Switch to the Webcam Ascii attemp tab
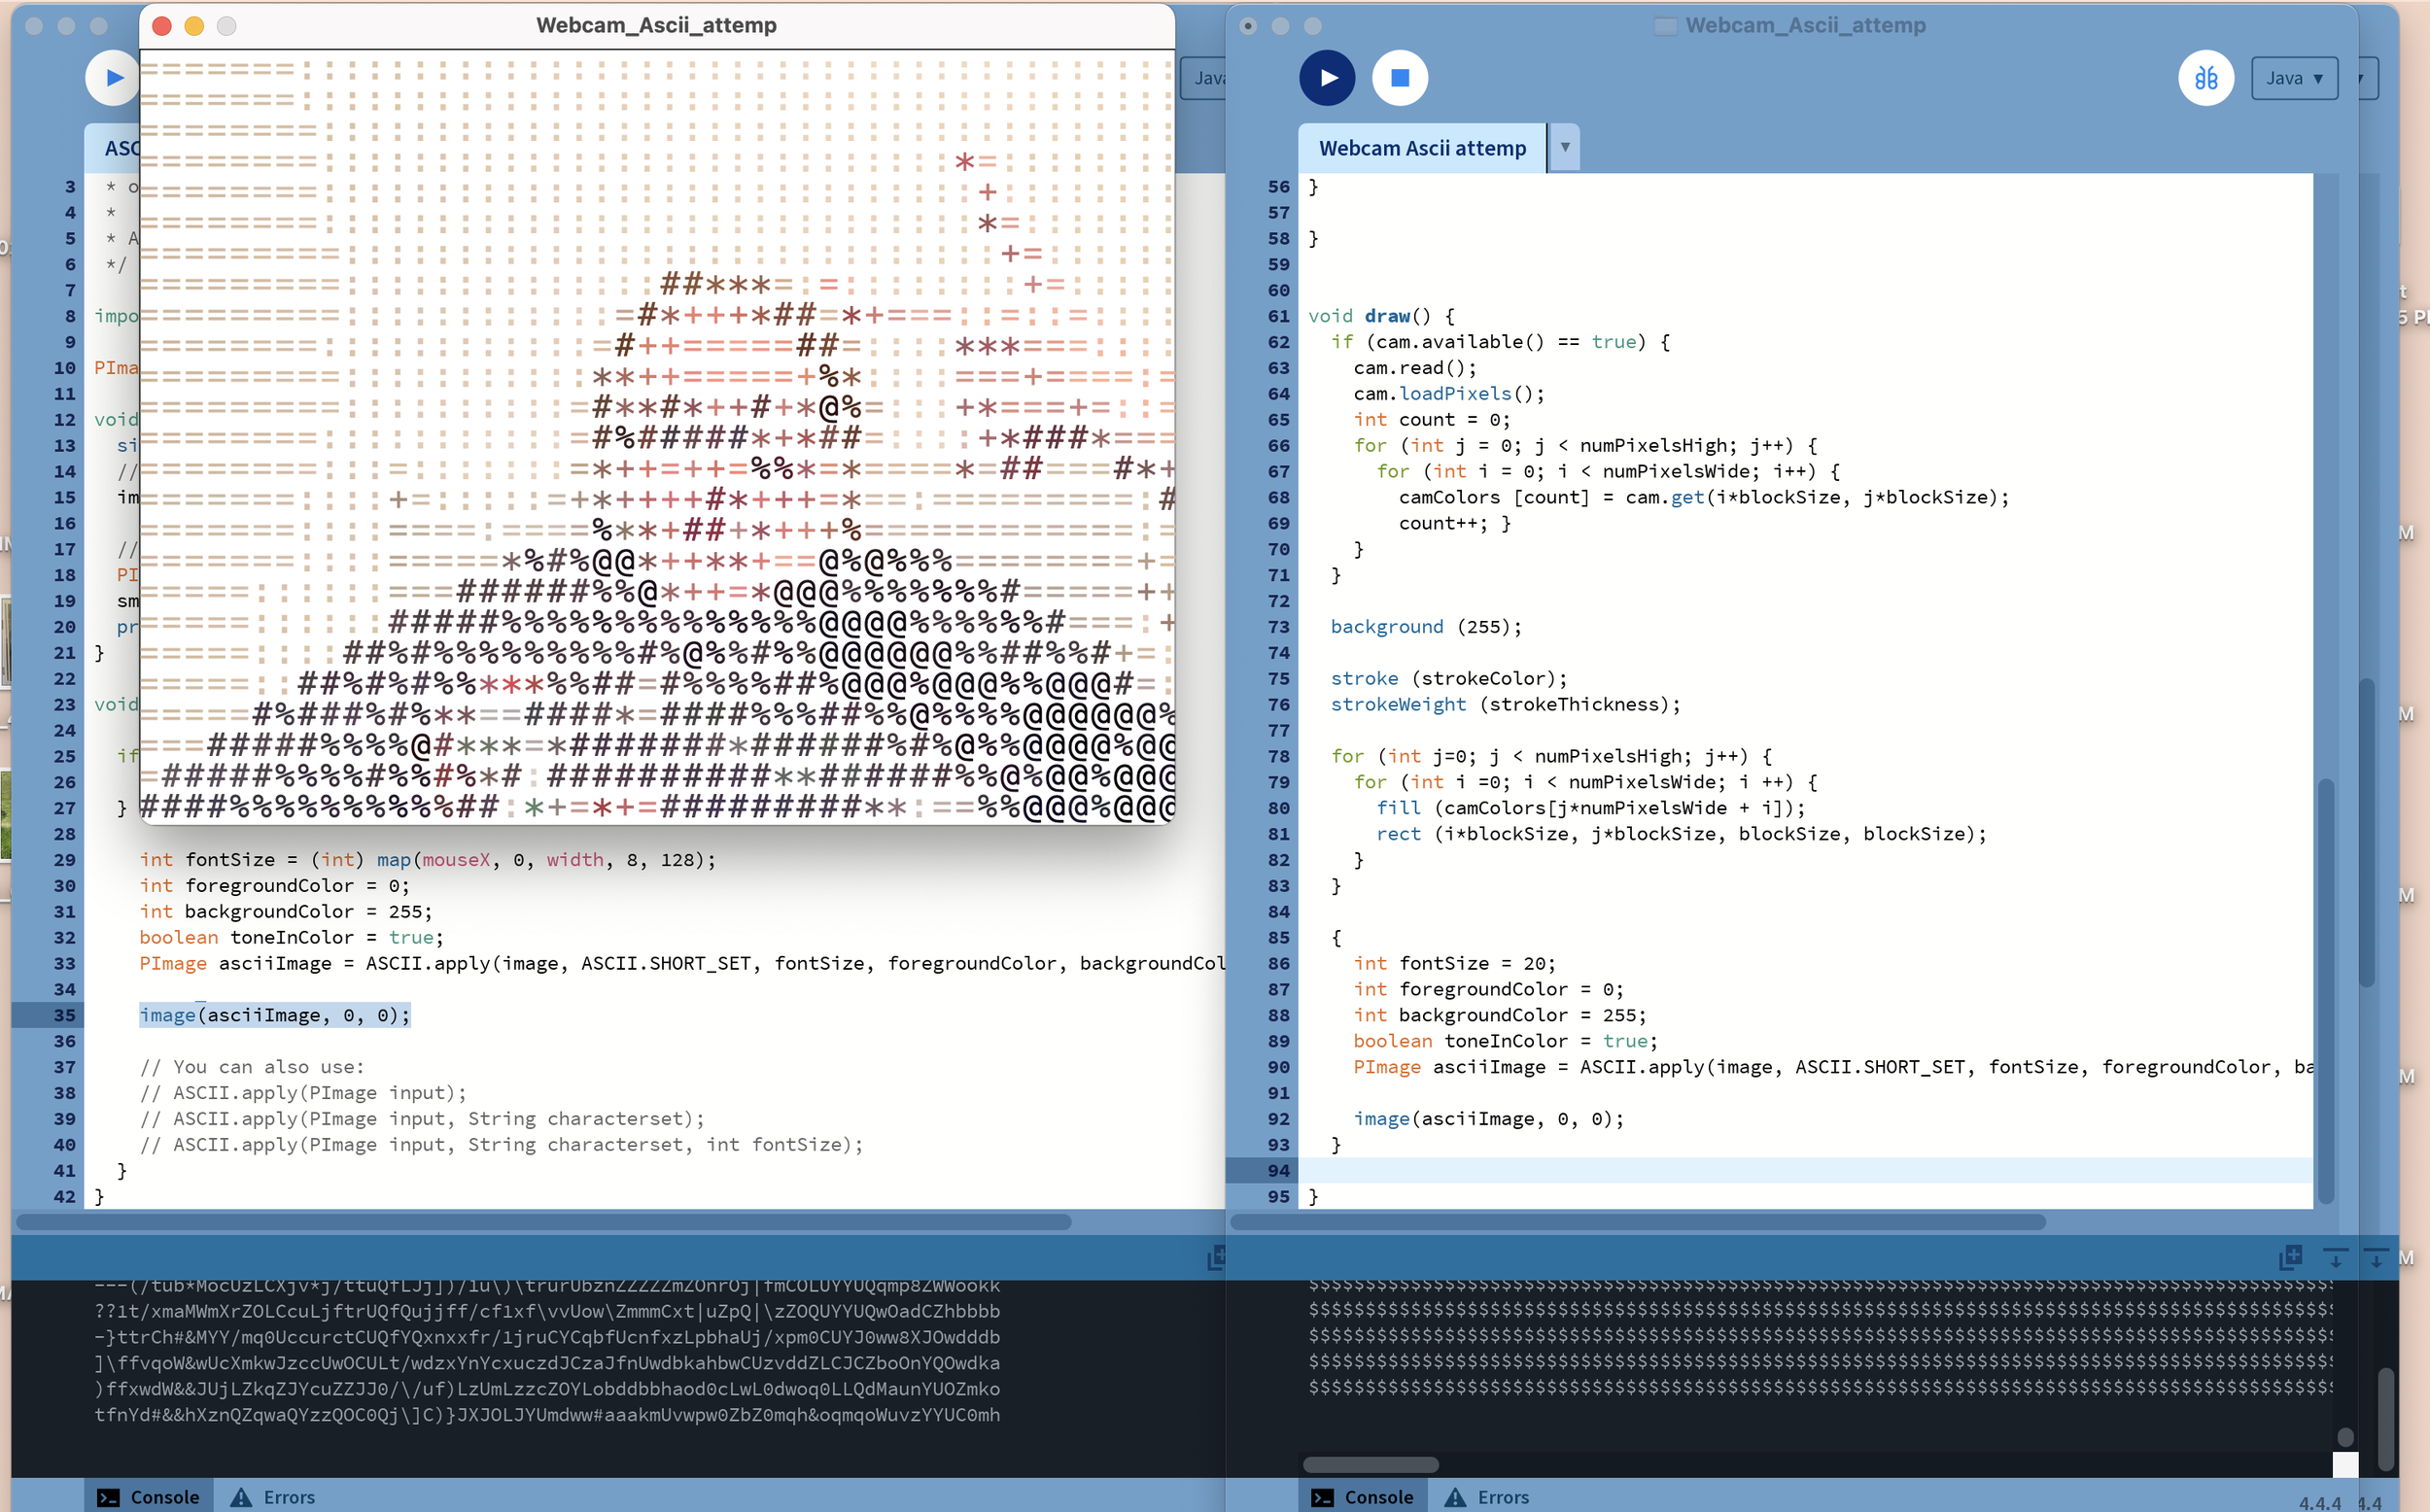 [x=1421, y=147]
